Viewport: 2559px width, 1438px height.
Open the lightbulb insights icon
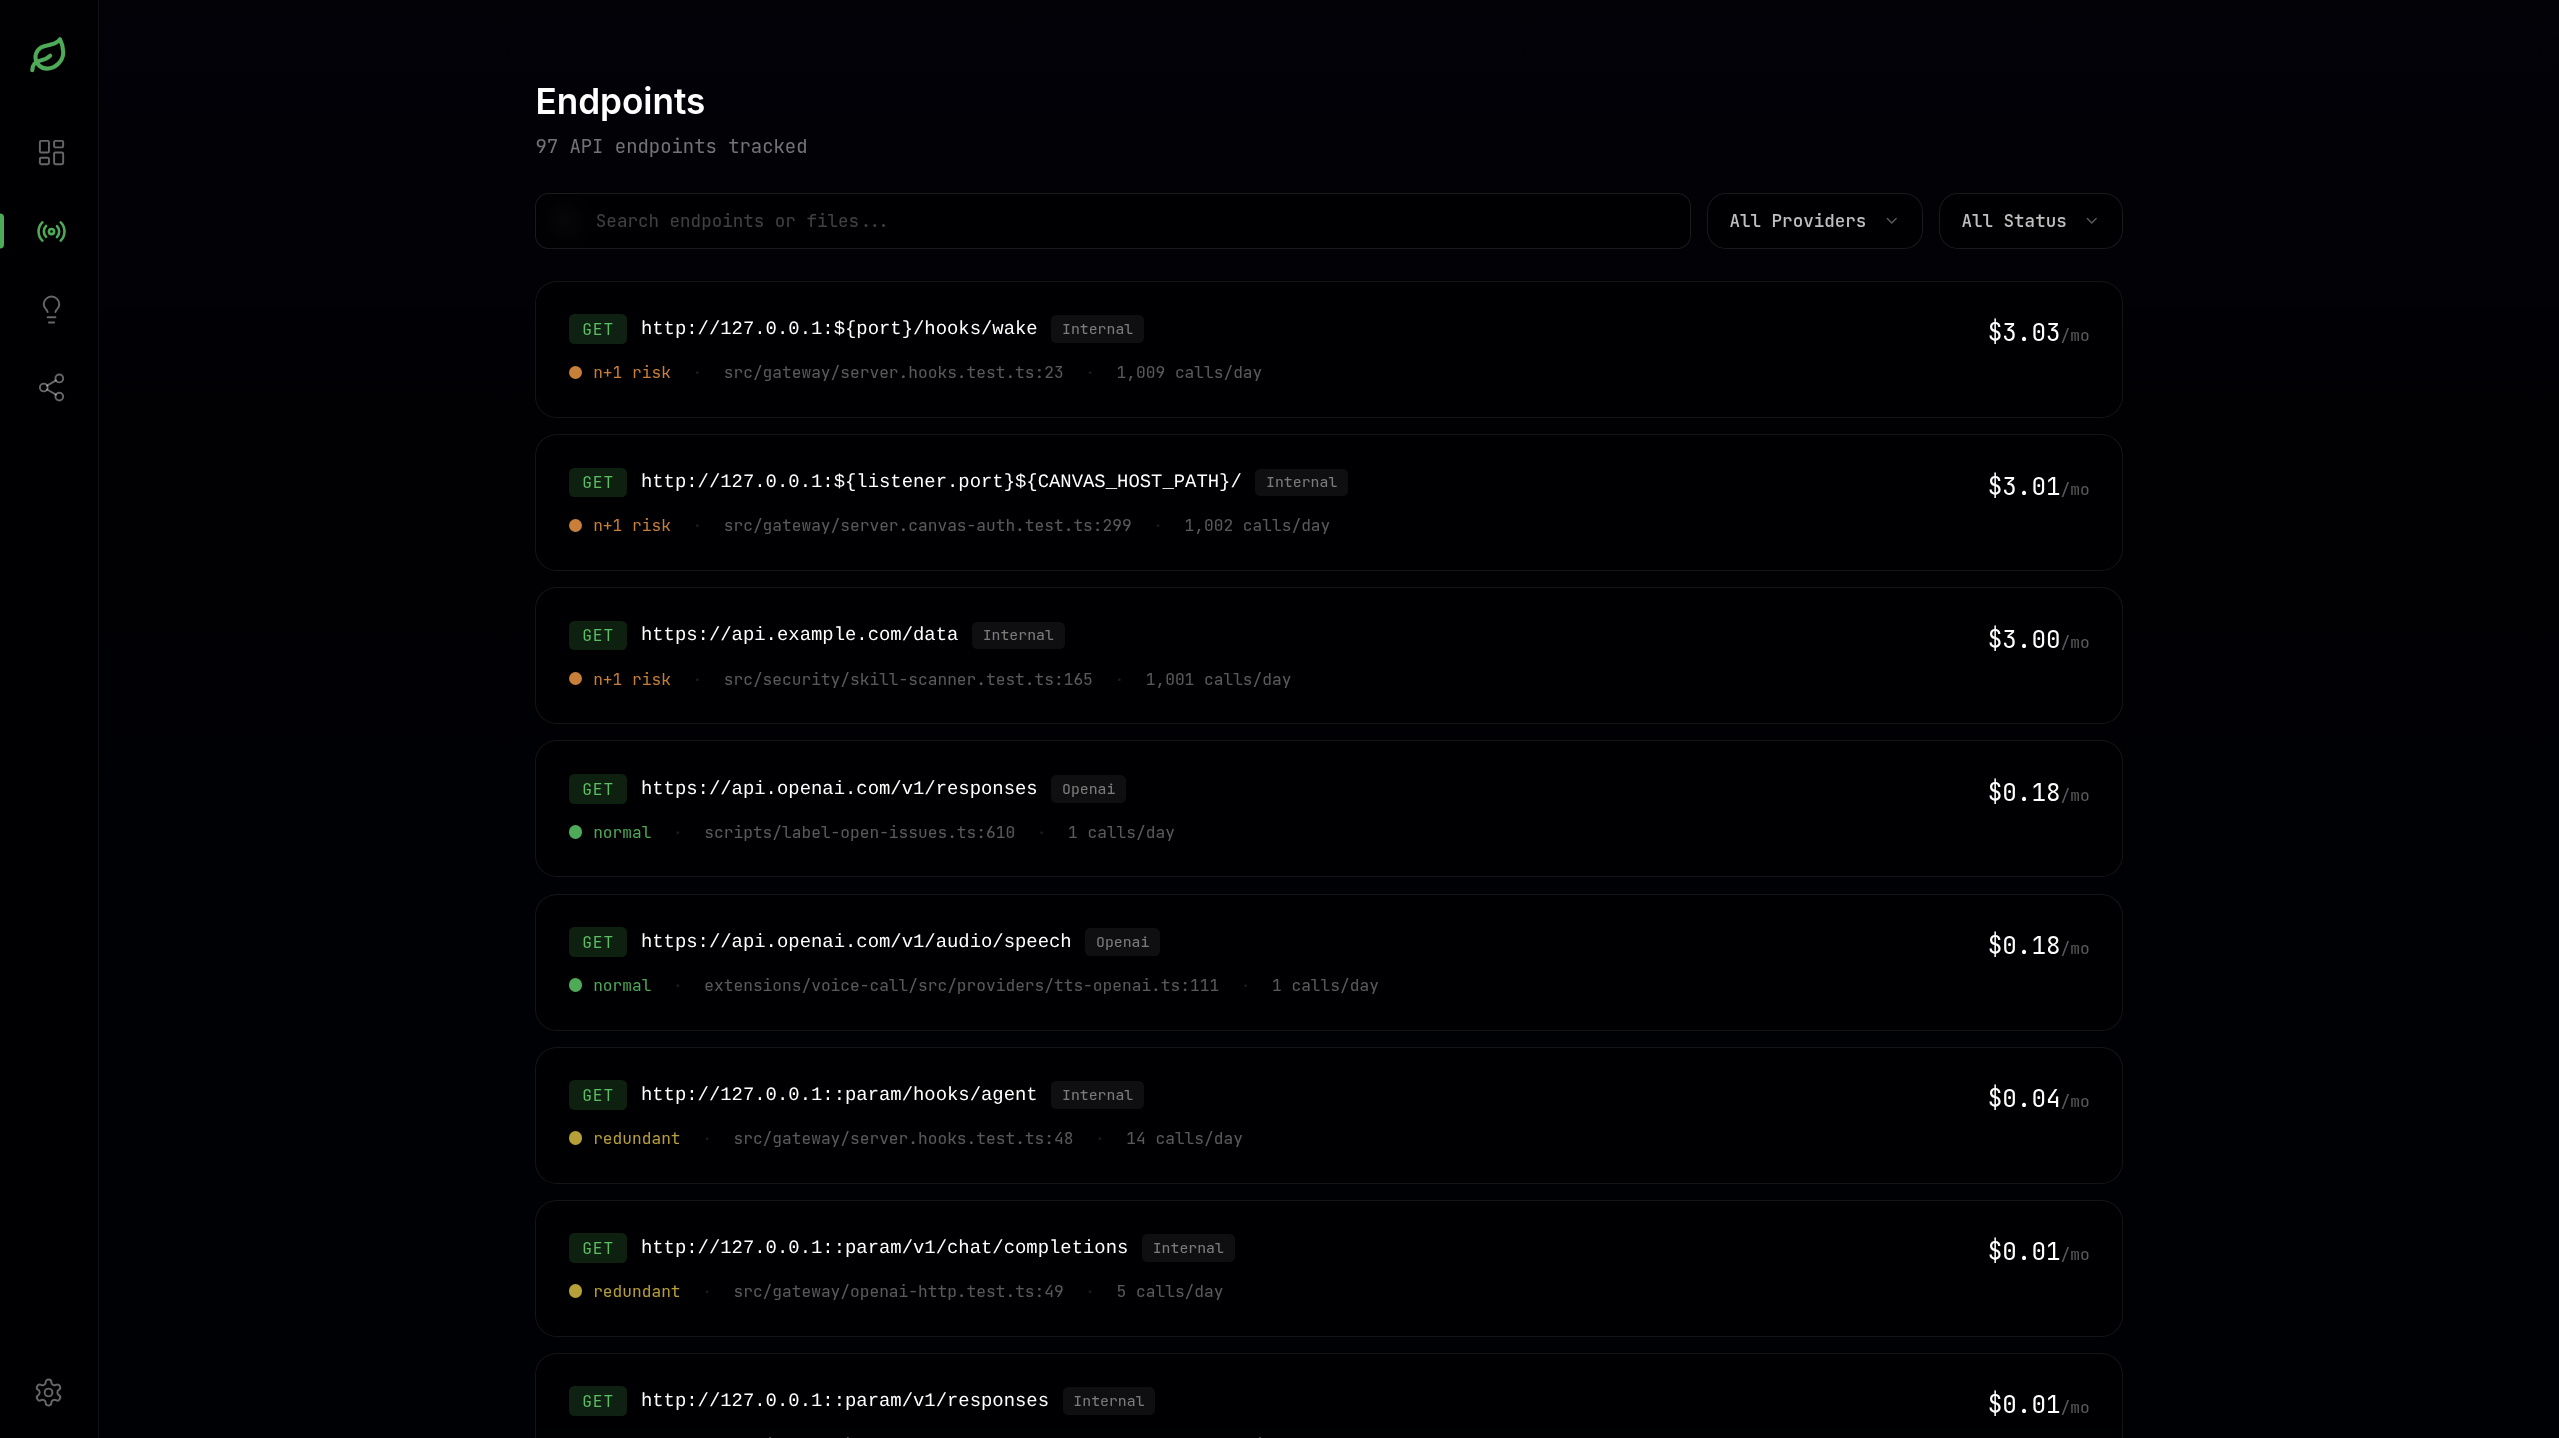[51, 309]
